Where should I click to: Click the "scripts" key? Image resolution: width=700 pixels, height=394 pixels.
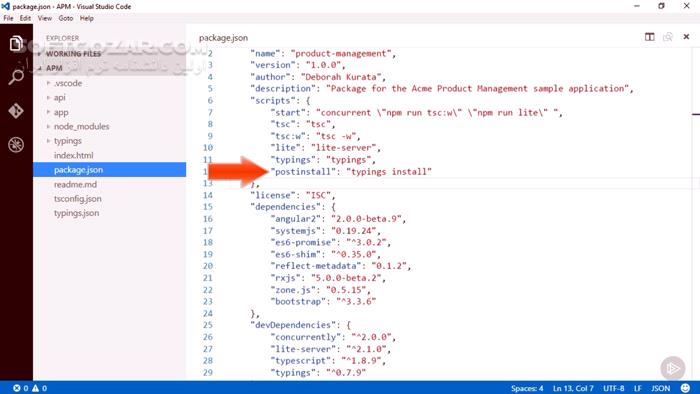[x=273, y=100]
